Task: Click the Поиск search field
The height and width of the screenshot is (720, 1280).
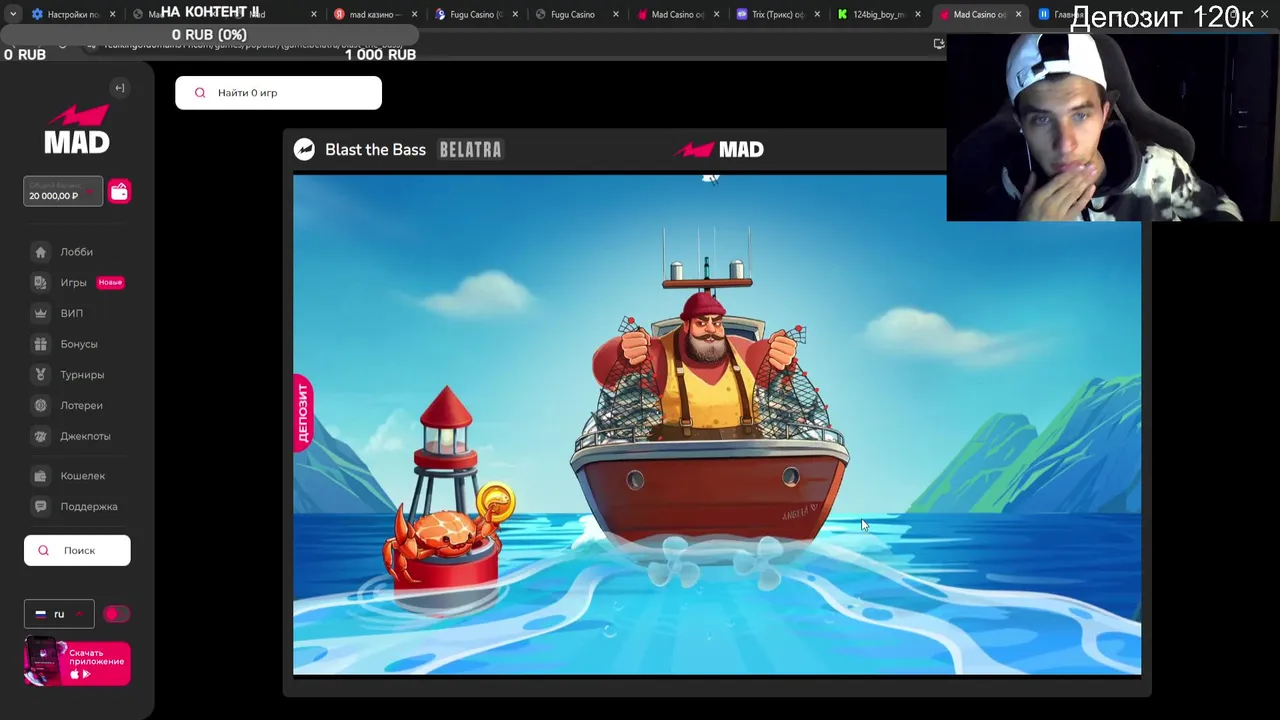Action: [x=77, y=550]
